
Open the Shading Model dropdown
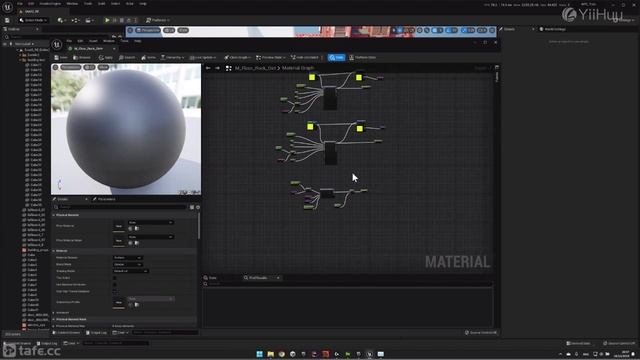tap(130, 271)
